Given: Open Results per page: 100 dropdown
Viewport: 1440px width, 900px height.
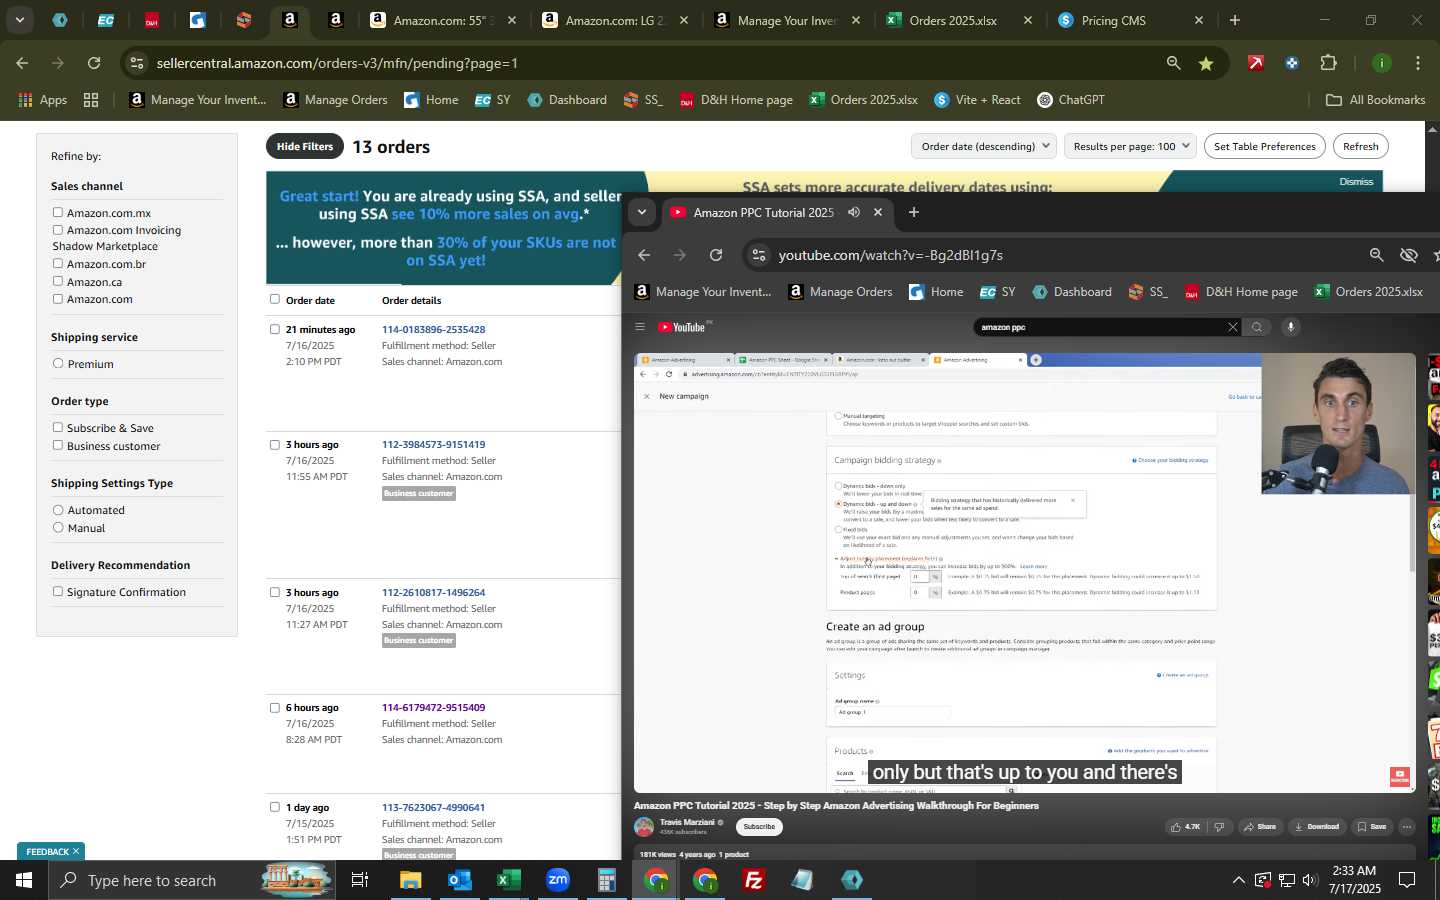Looking at the screenshot, I should pyautogui.click(x=1130, y=146).
